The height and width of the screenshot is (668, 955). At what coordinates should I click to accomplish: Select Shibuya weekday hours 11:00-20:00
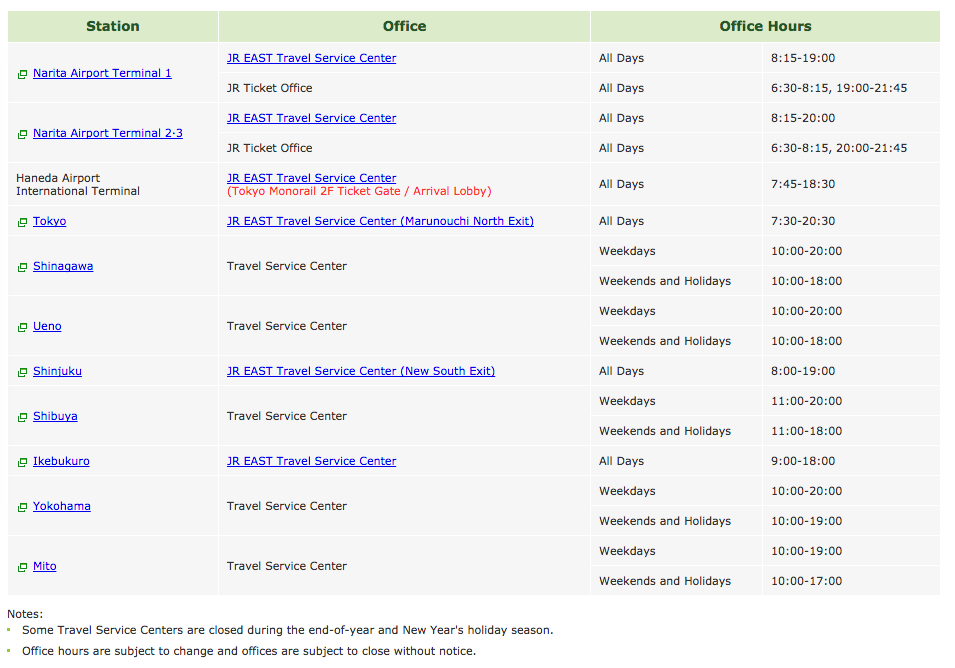(806, 401)
